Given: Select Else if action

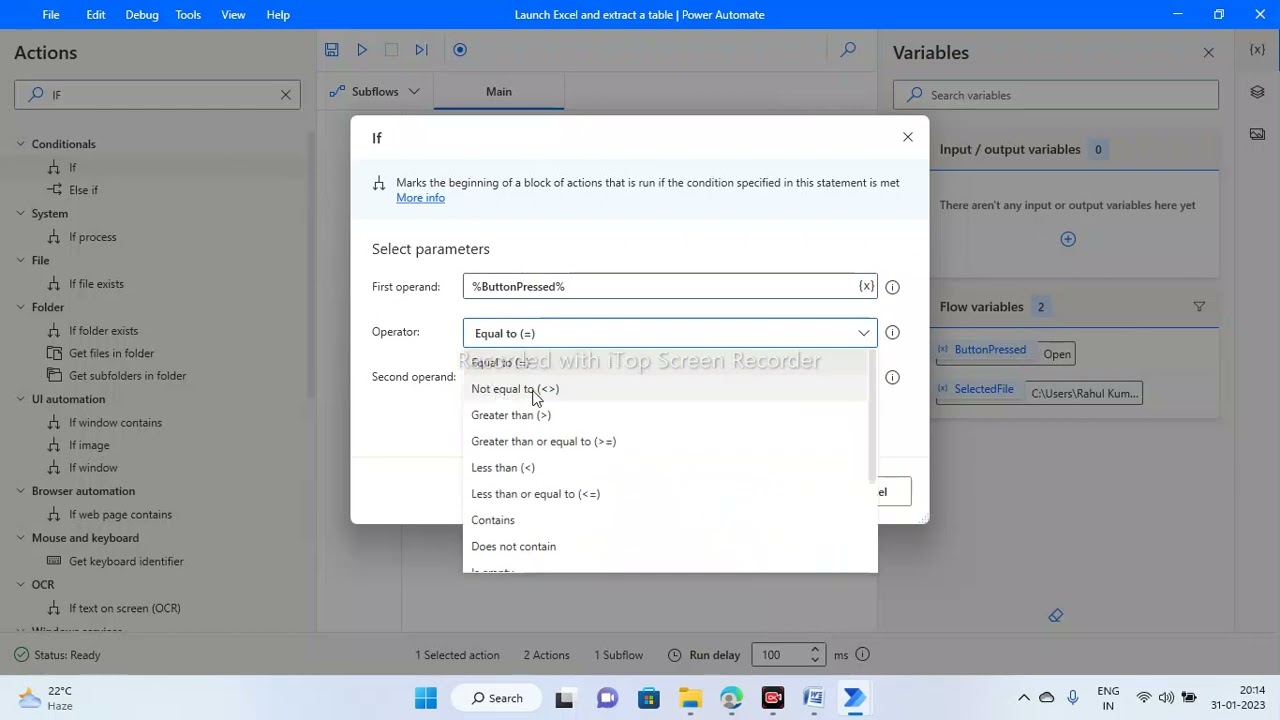Looking at the screenshot, I should click(x=83, y=190).
